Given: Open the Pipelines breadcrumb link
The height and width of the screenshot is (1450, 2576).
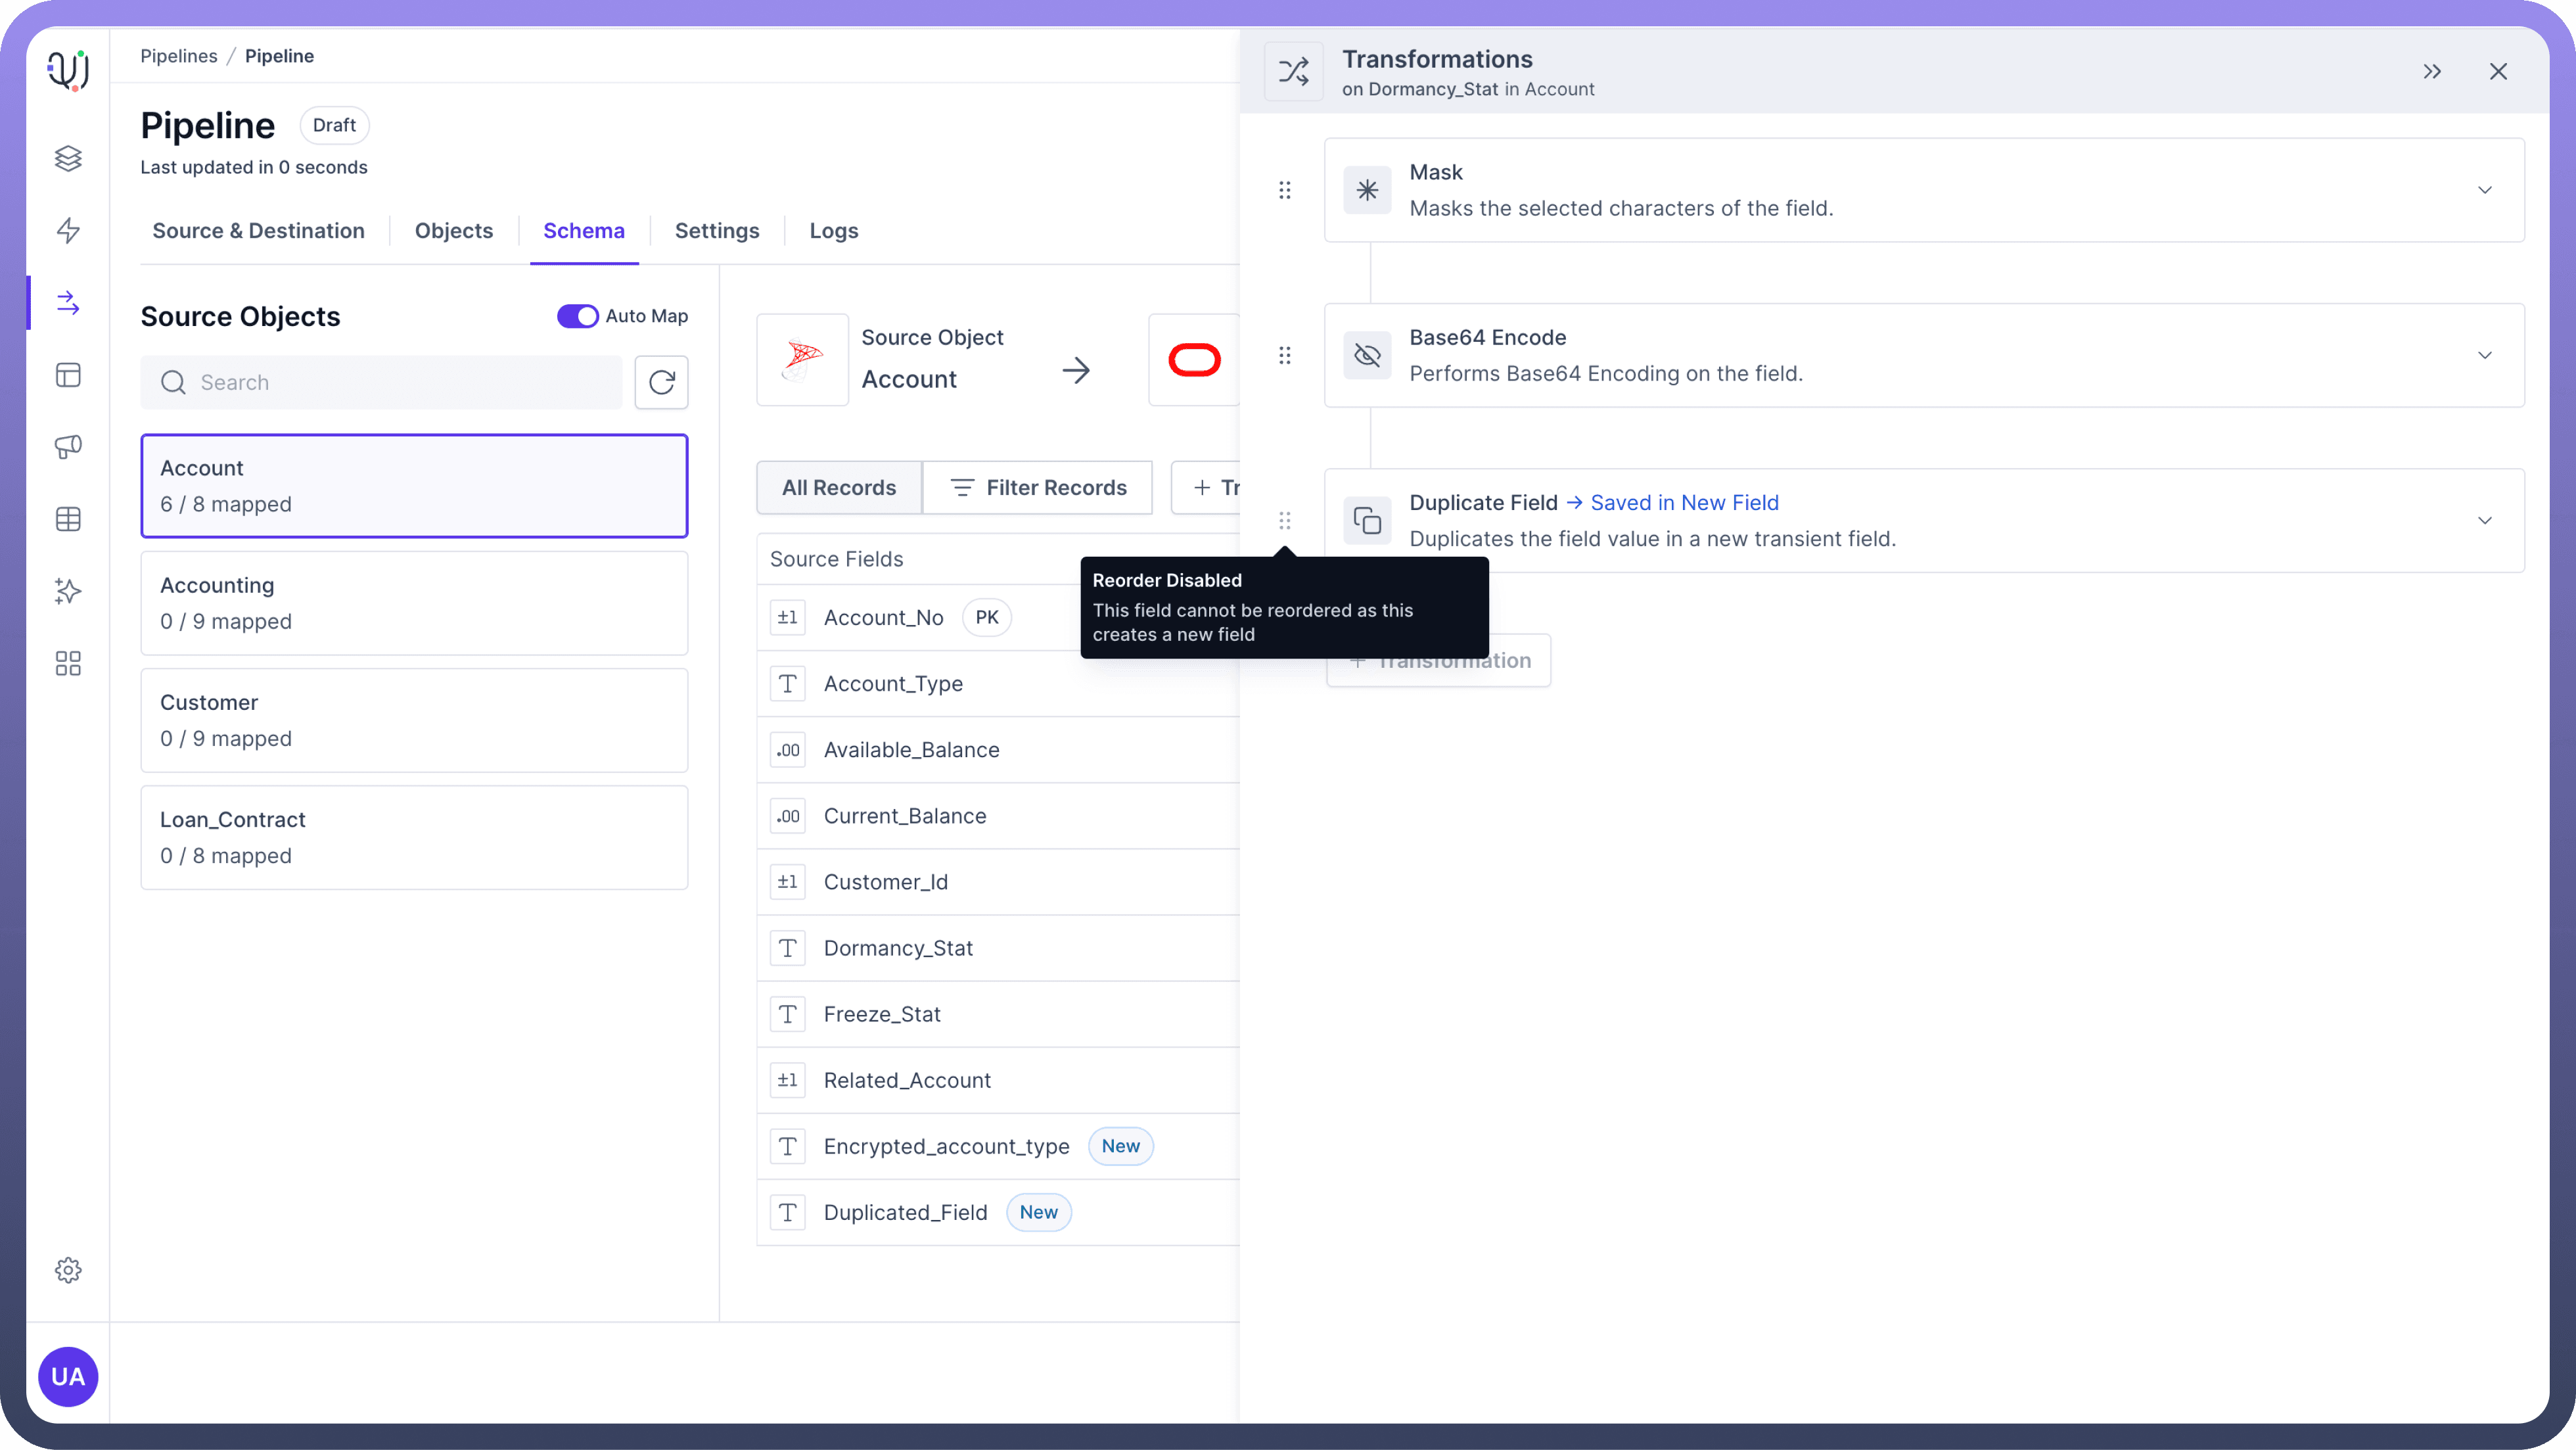Looking at the screenshot, I should (x=178, y=56).
